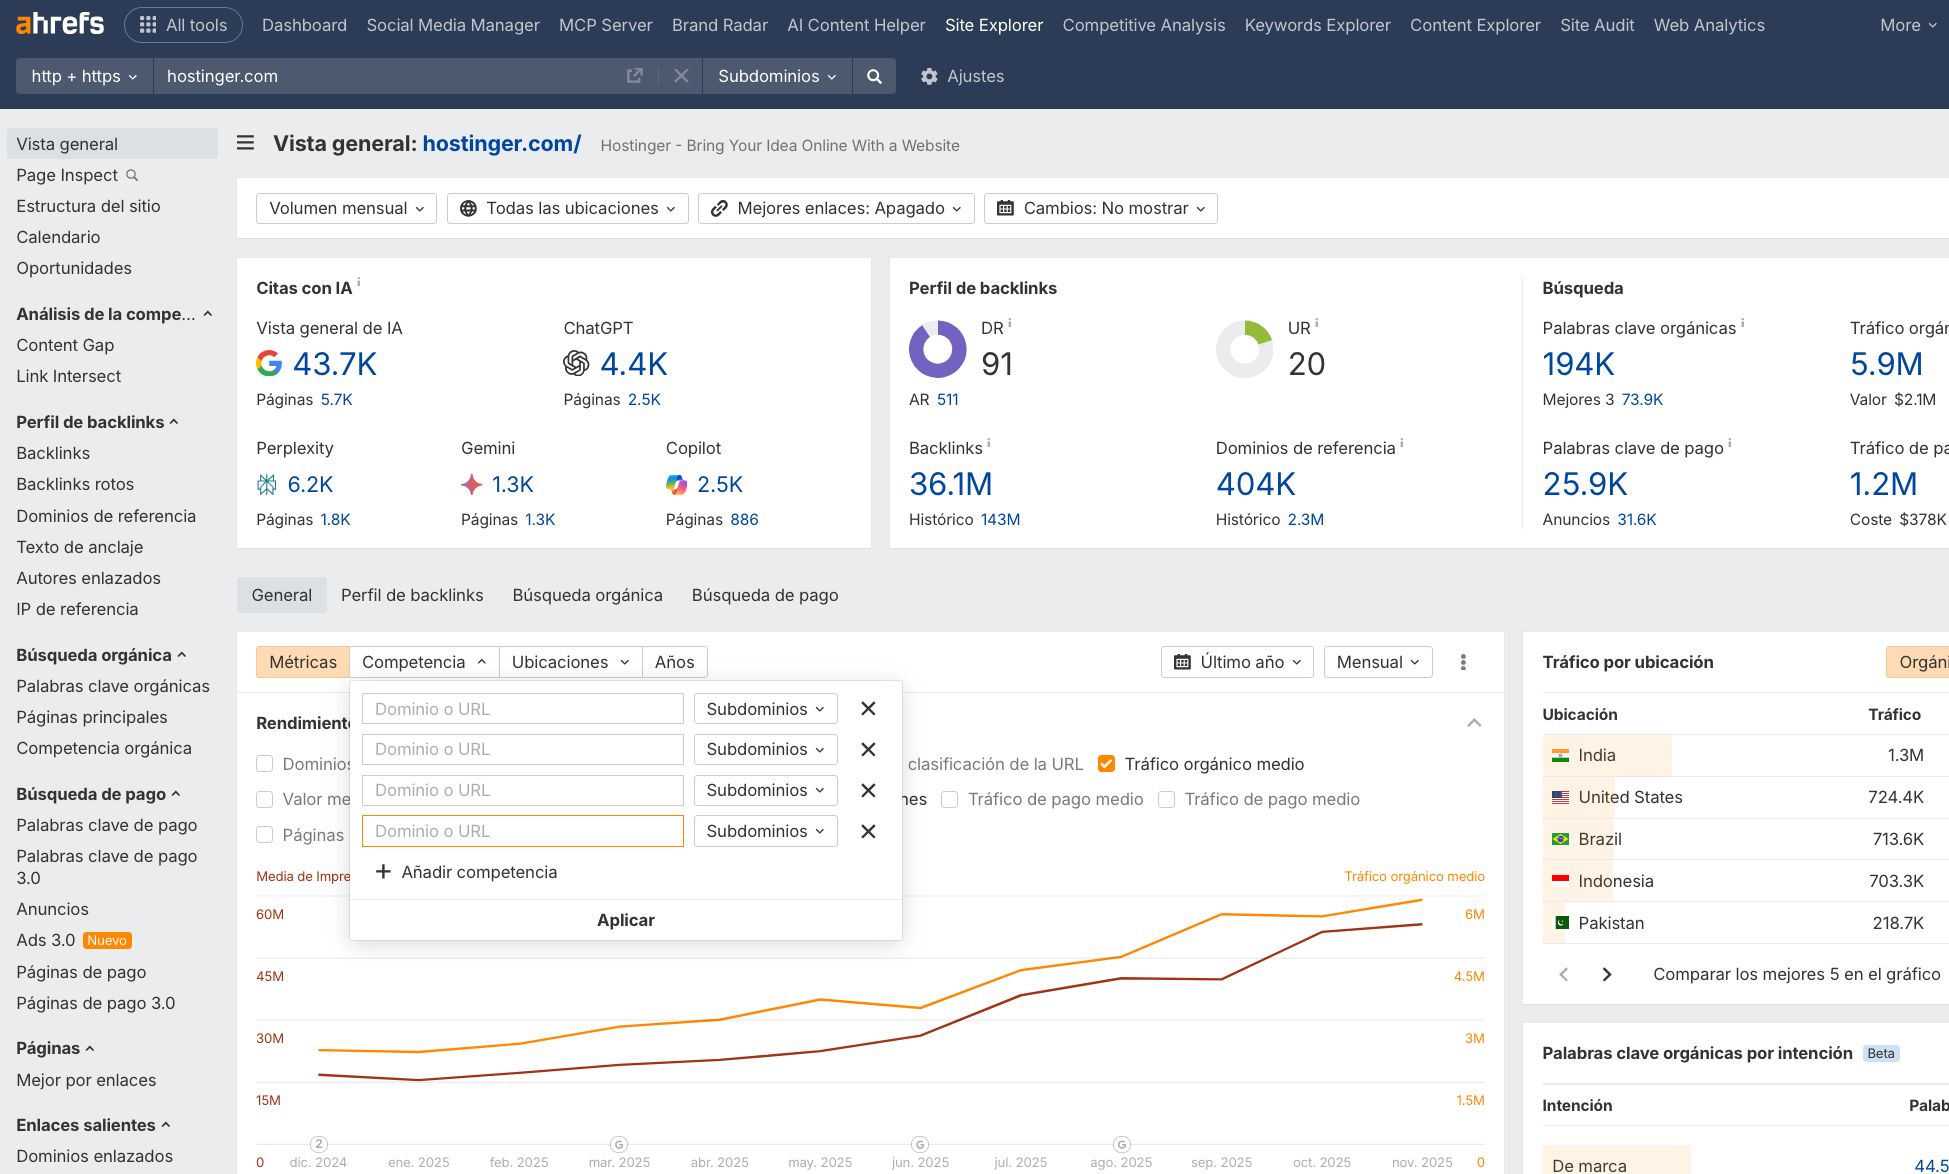Uncheck Tráfico orgánico medio checkbox
Screen dimensions: 1949x1174
pyautogui.click(x=1106, y=764)
